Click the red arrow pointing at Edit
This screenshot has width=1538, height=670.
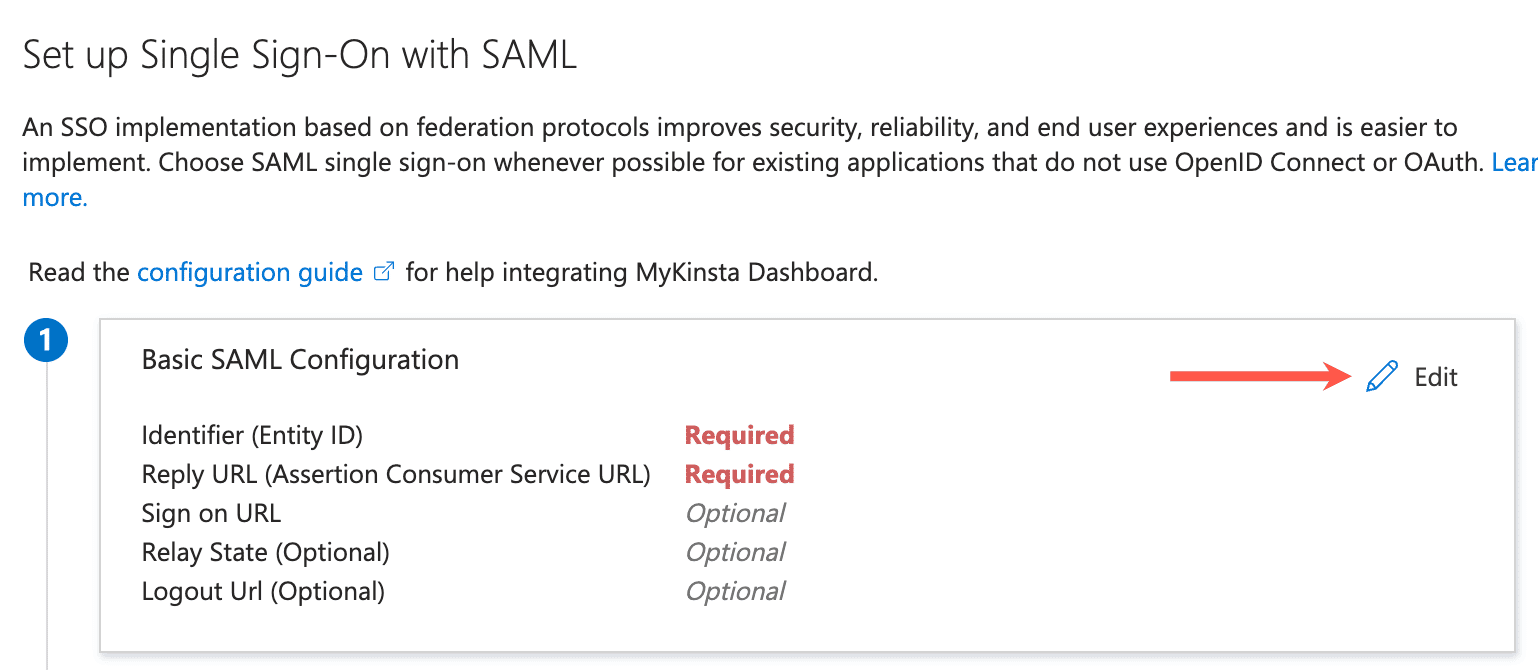(1260, 376)
